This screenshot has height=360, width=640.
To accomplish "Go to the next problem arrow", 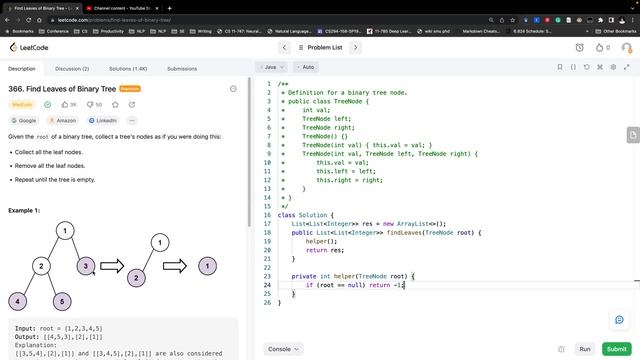I will [x=356, y=48].
